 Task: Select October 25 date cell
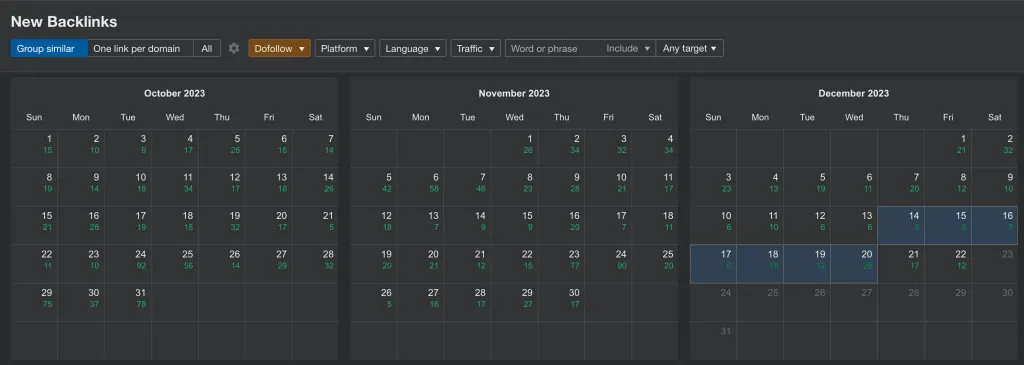pos(175,264)
